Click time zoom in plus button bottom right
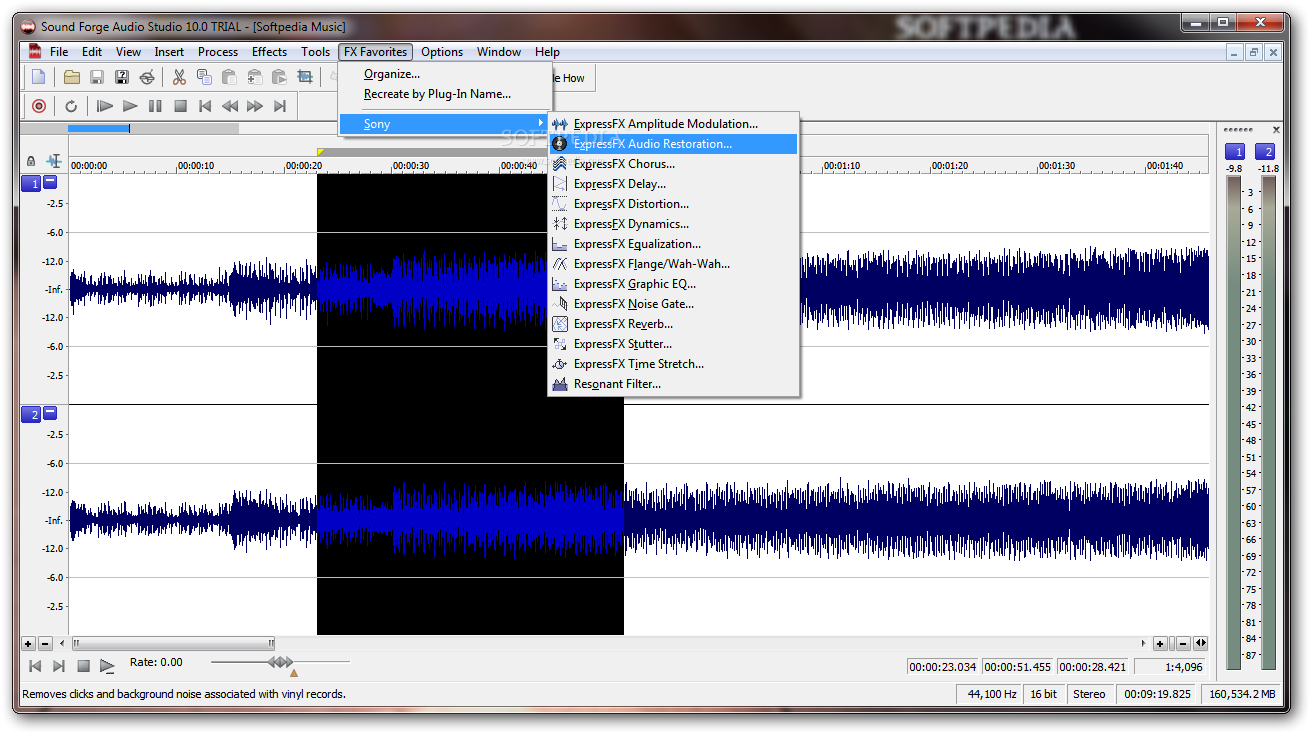The width and height of the screenshot is (1311, 734). pyautogui.click(x=1160, y=644)
